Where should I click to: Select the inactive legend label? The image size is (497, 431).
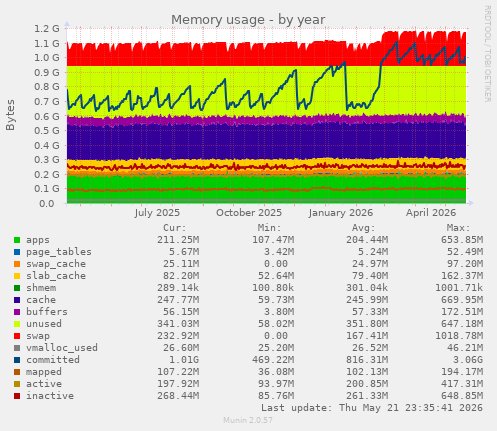[50, 396]
